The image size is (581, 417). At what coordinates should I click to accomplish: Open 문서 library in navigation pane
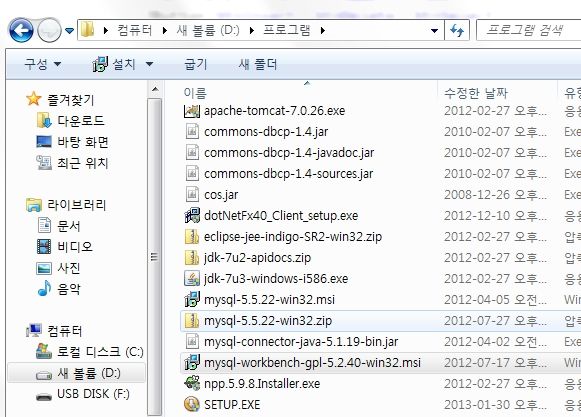pyautogui.click(x=69, y=226)
